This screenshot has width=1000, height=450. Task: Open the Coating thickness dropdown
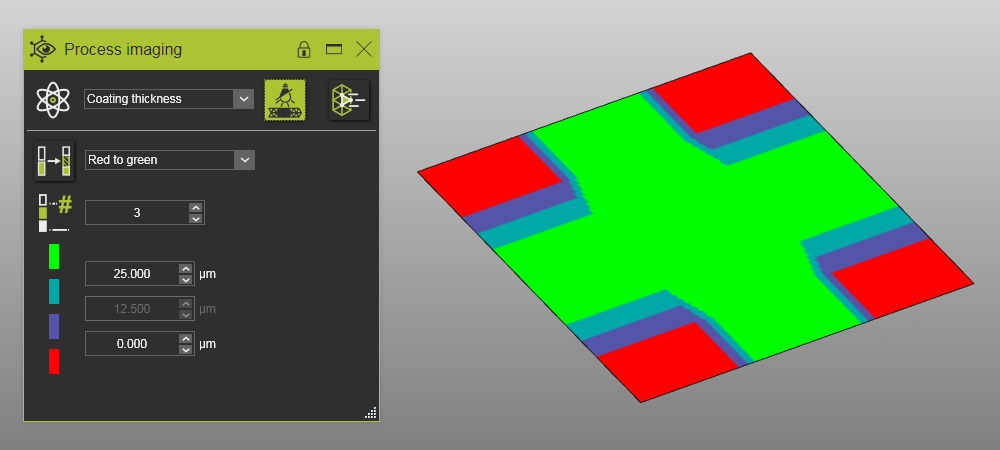[243, 99]
